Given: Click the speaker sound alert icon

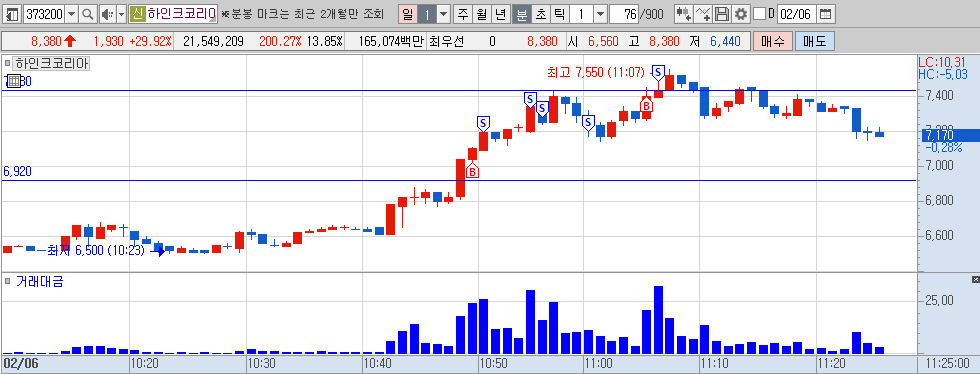Looking at the screenshot, I should (x=108, y=13).
